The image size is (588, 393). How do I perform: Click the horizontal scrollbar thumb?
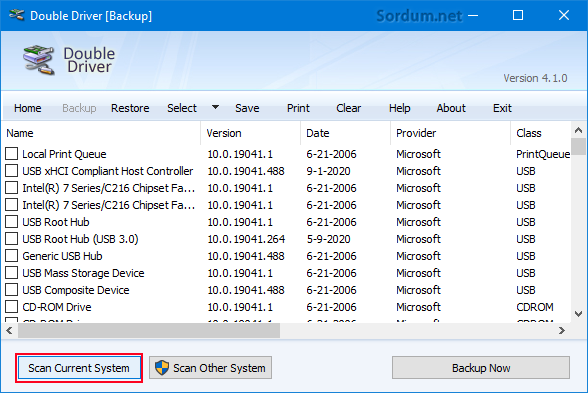tap(149, 330)
